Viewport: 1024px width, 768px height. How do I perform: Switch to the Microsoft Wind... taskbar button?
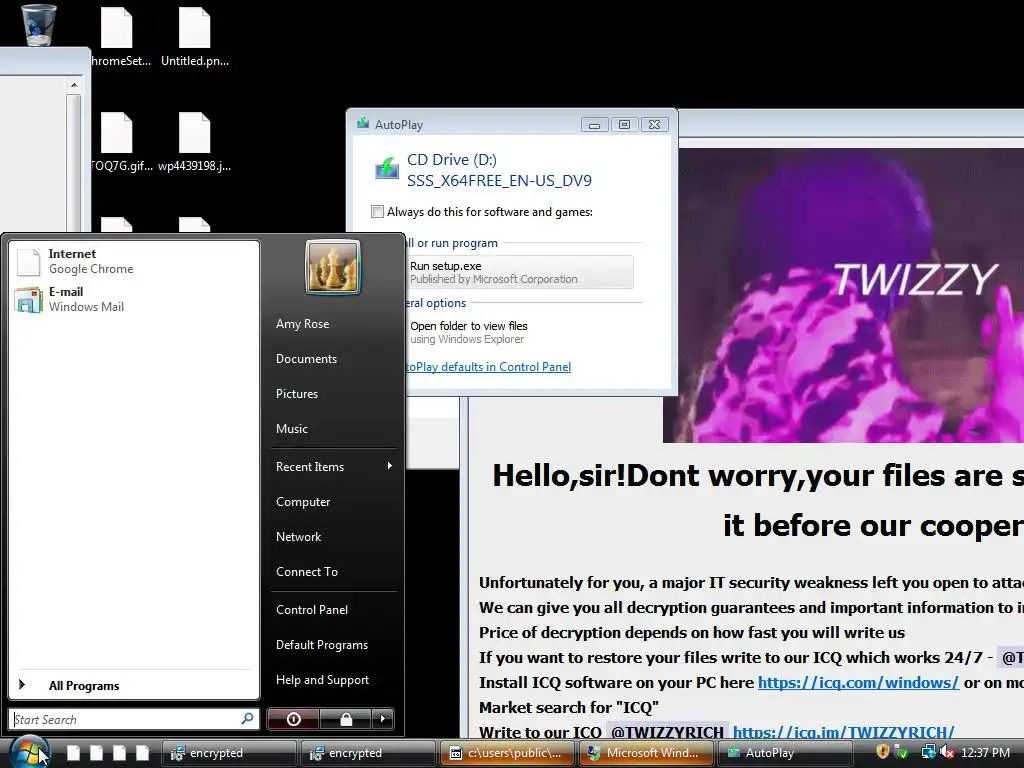[647, 753]
